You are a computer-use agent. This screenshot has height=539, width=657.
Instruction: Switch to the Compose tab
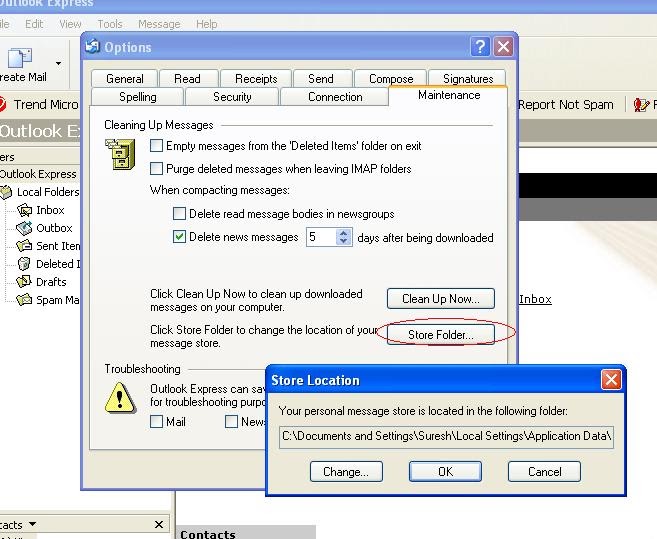pos(391,79)
